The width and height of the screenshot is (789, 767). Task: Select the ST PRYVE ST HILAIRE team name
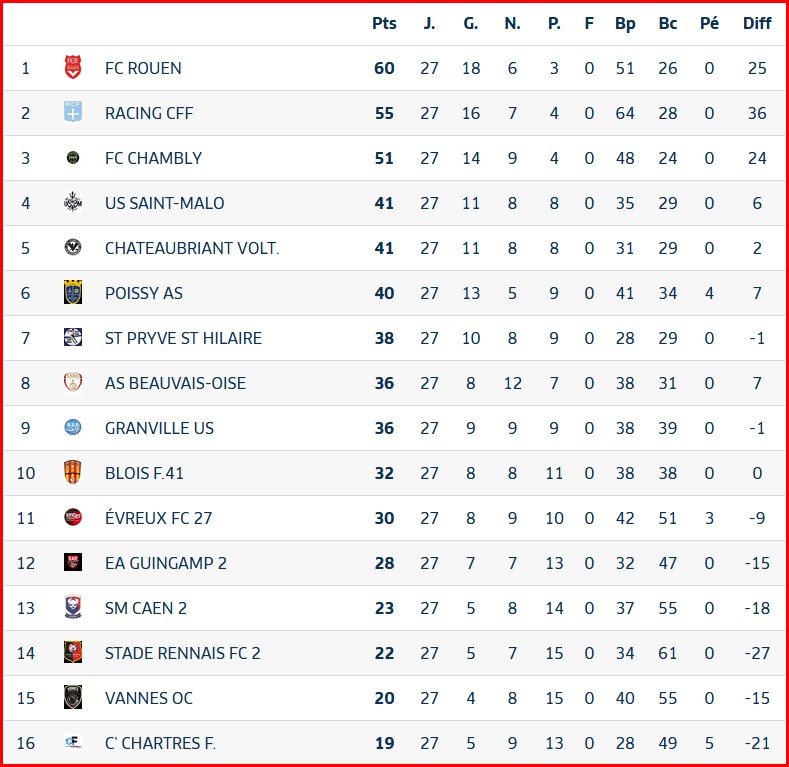pos(183,338)
